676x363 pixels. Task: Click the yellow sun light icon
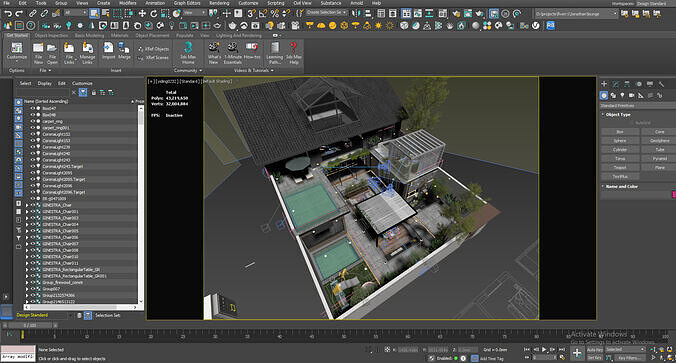[x=379, y=26]
